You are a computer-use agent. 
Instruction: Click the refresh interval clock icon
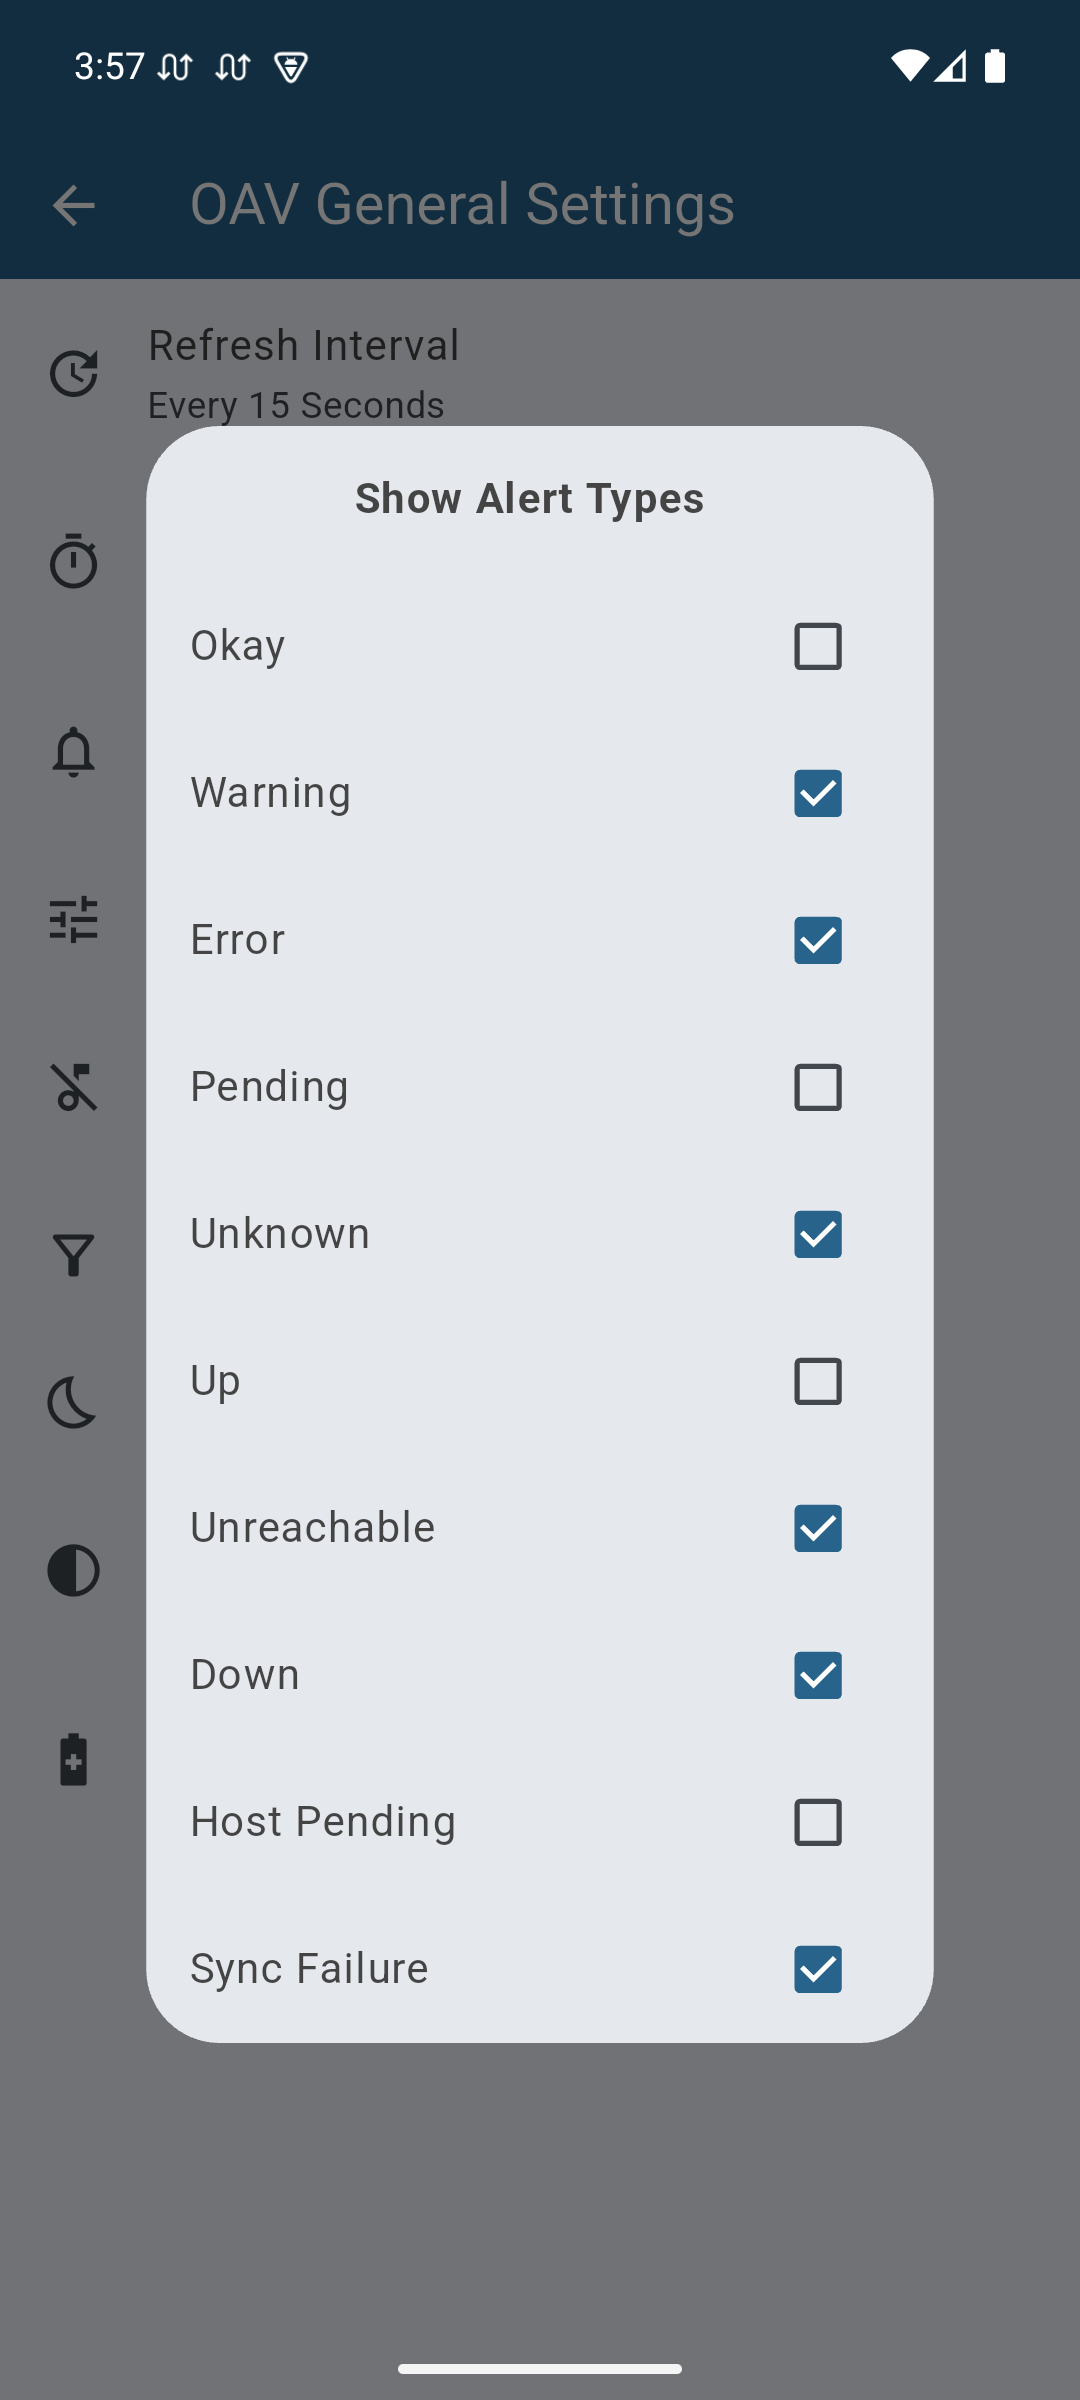click(73, 374)
